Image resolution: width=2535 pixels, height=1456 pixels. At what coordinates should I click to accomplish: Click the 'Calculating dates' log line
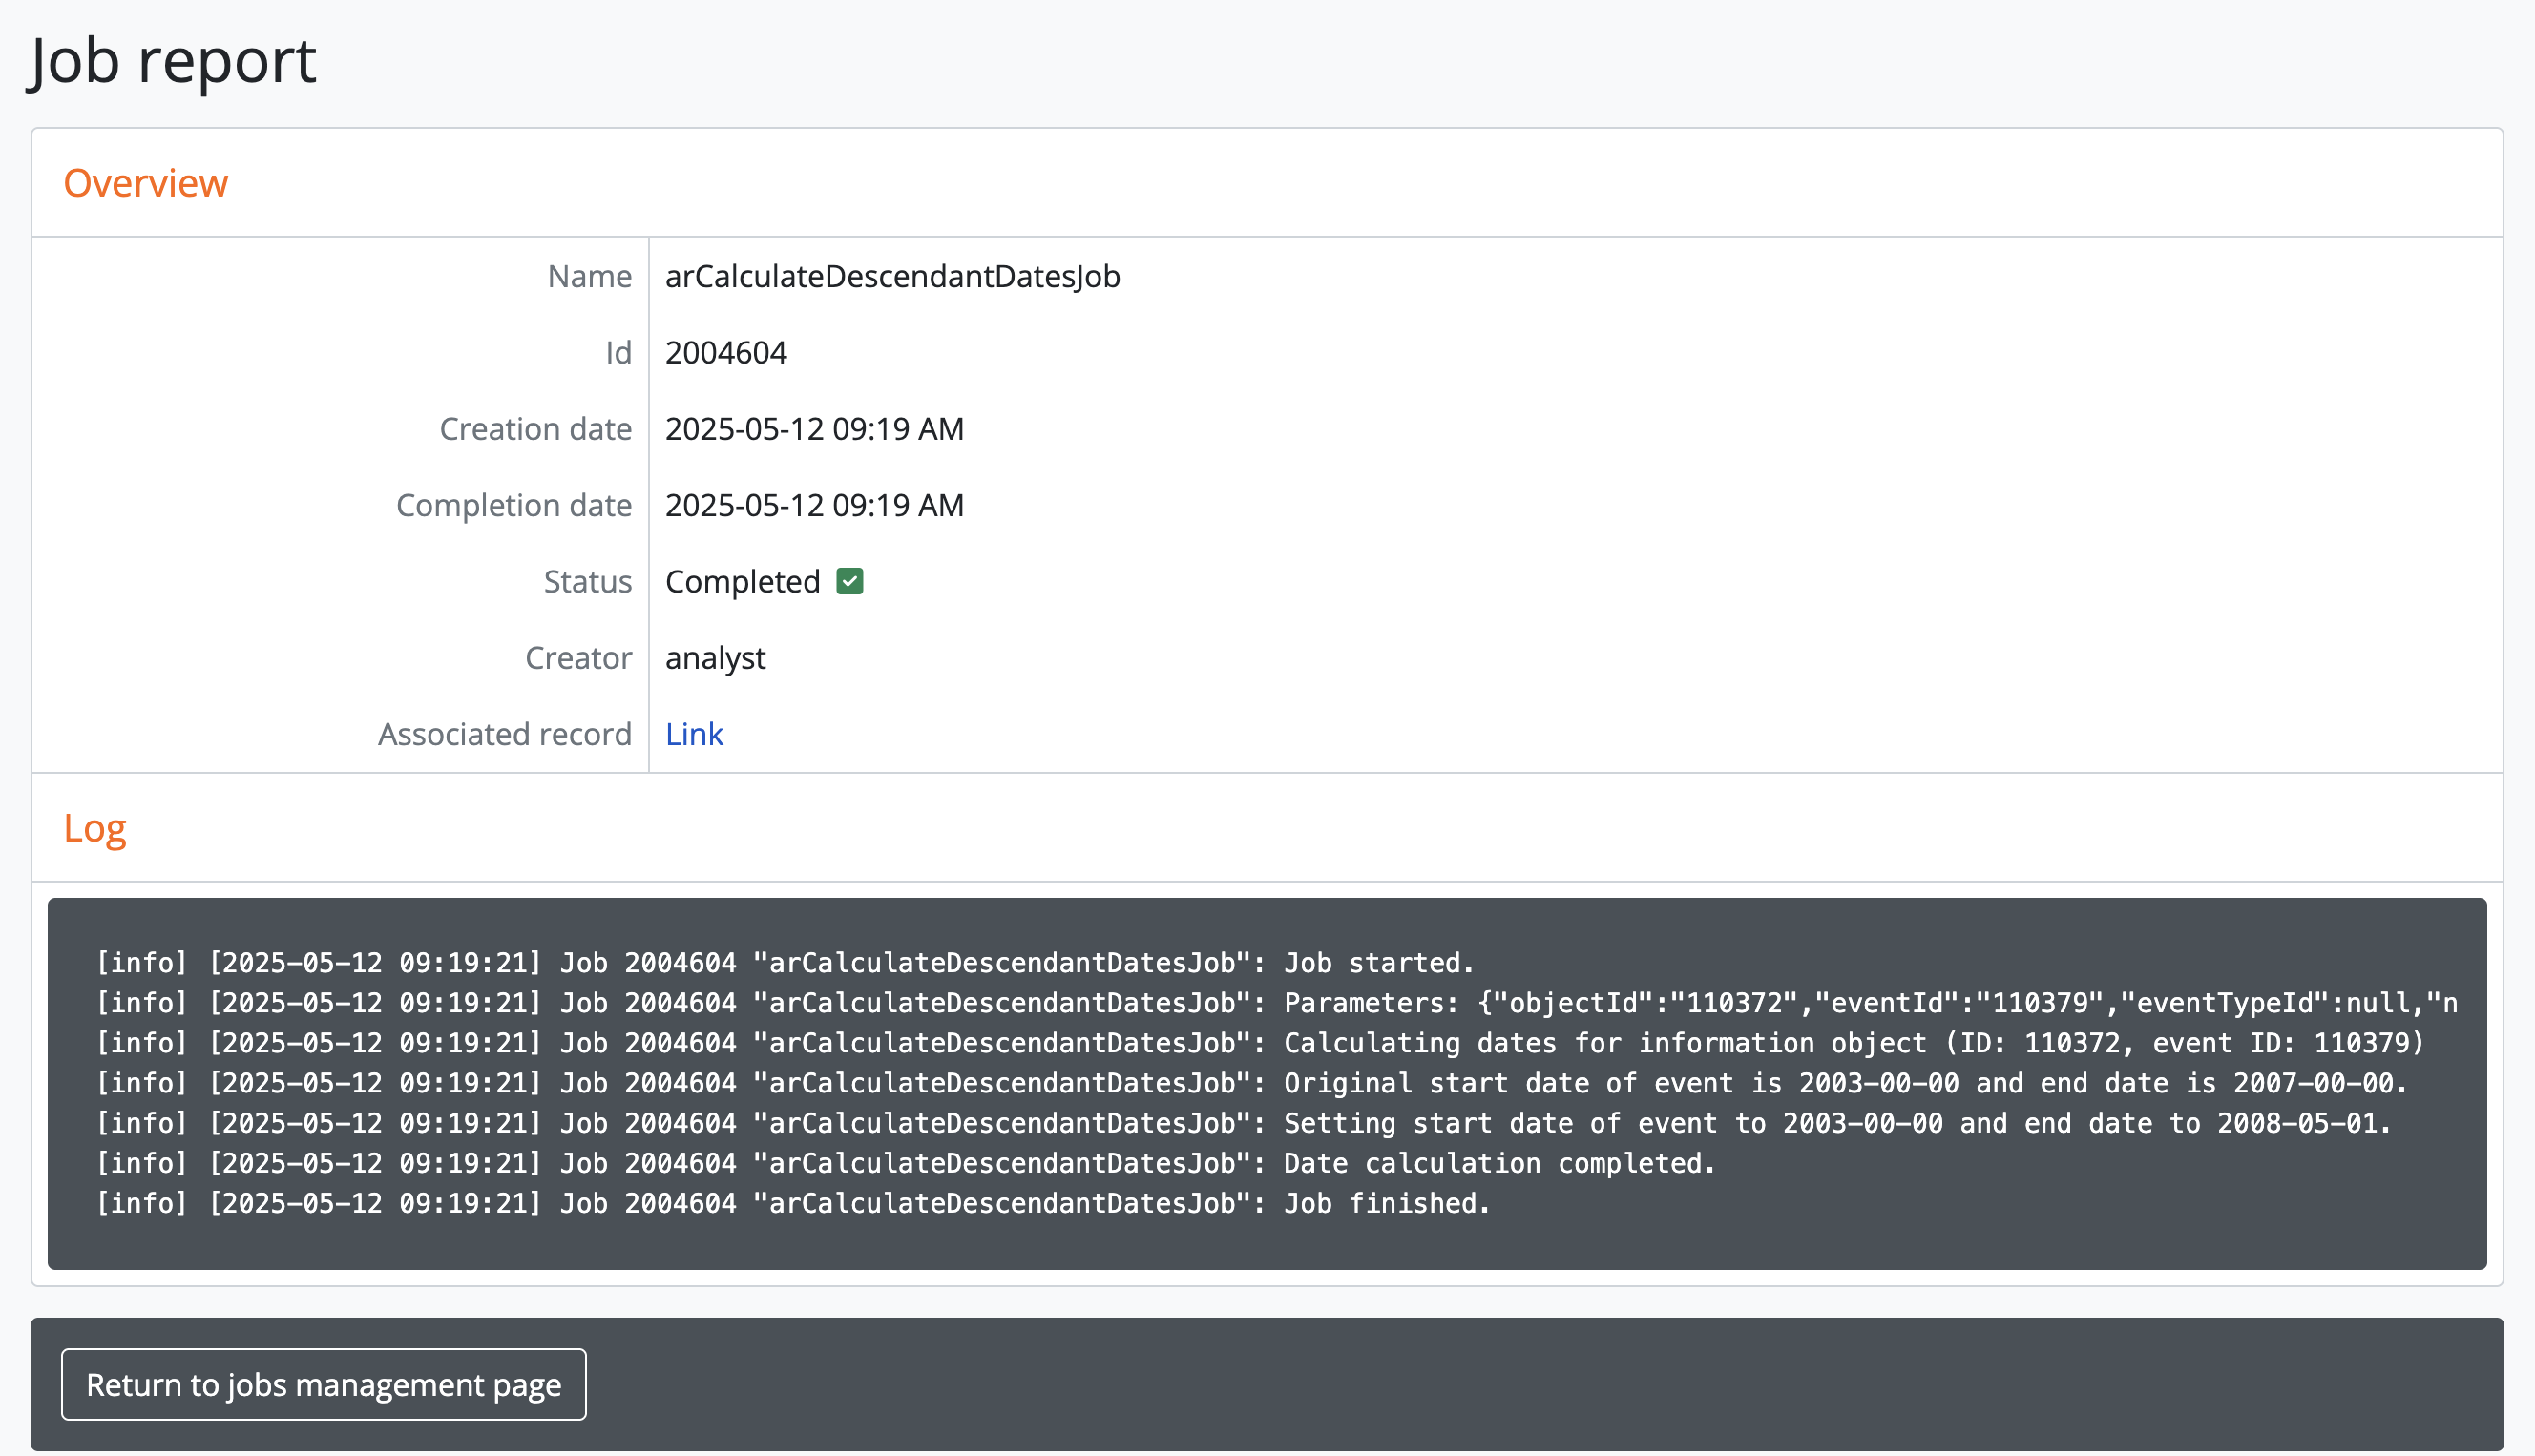tap(1260, 1043)
